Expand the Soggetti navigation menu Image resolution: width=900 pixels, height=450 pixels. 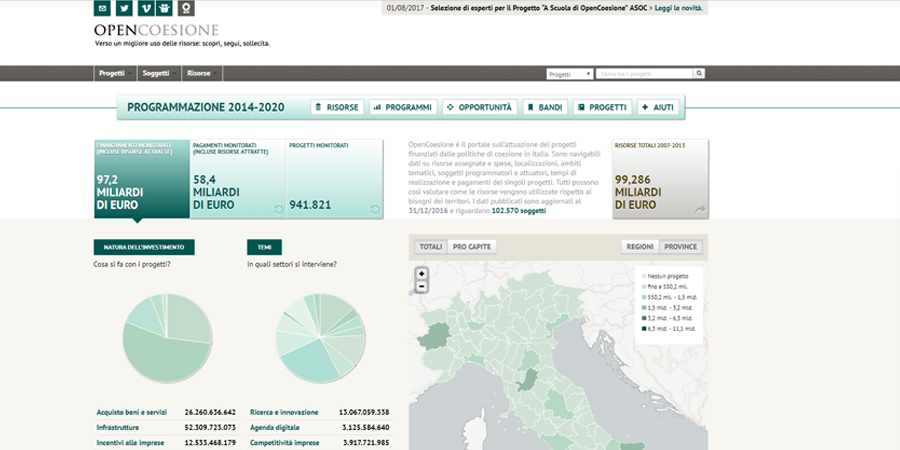click(x=157, y=74)
